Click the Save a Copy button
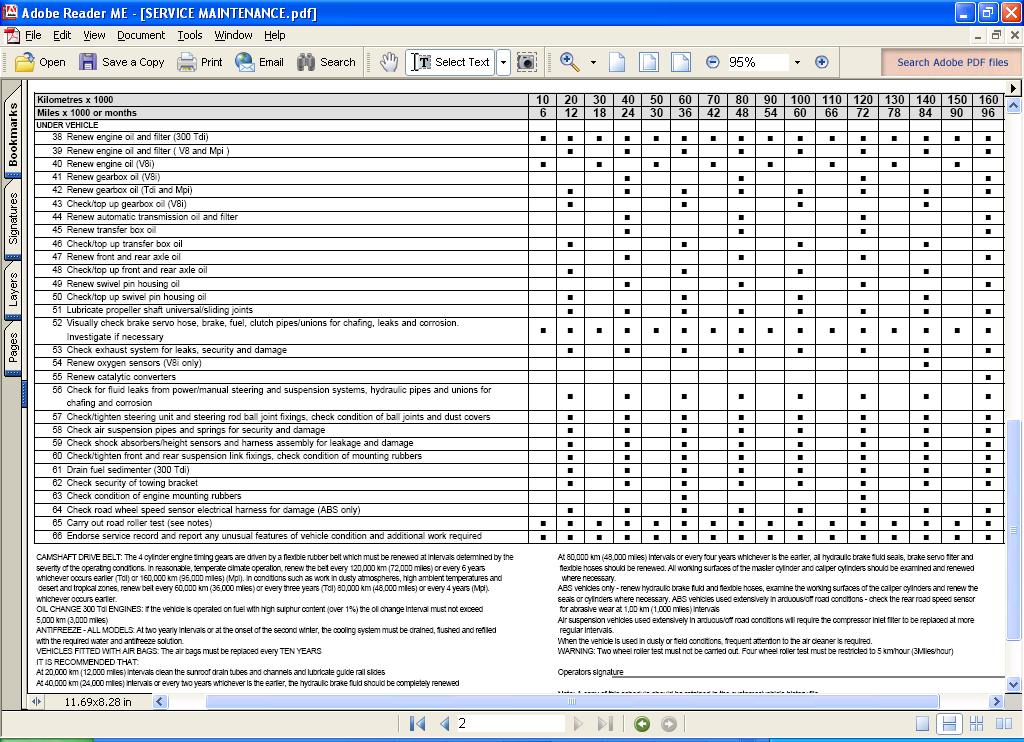Screen dimensions: 1024x742 tap(122, 62)
